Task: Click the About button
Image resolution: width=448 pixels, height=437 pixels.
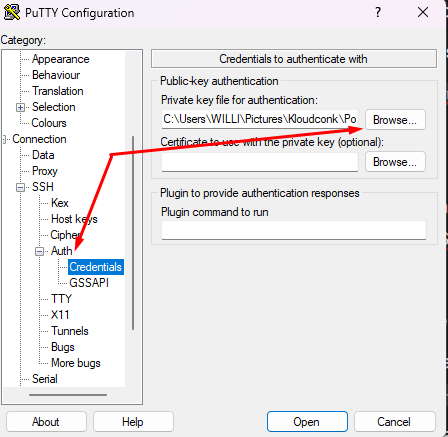Action: [46, 422]
